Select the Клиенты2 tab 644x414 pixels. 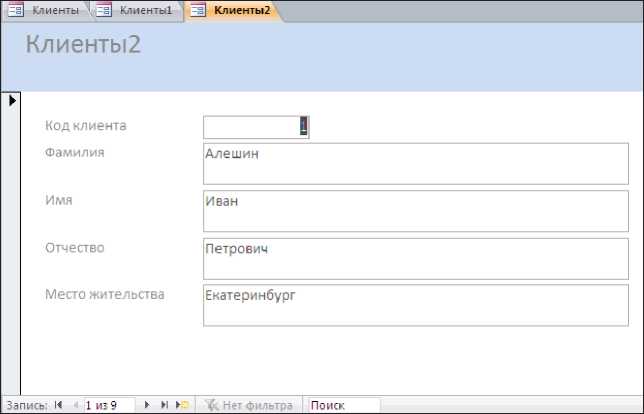(x=232, y=11)
